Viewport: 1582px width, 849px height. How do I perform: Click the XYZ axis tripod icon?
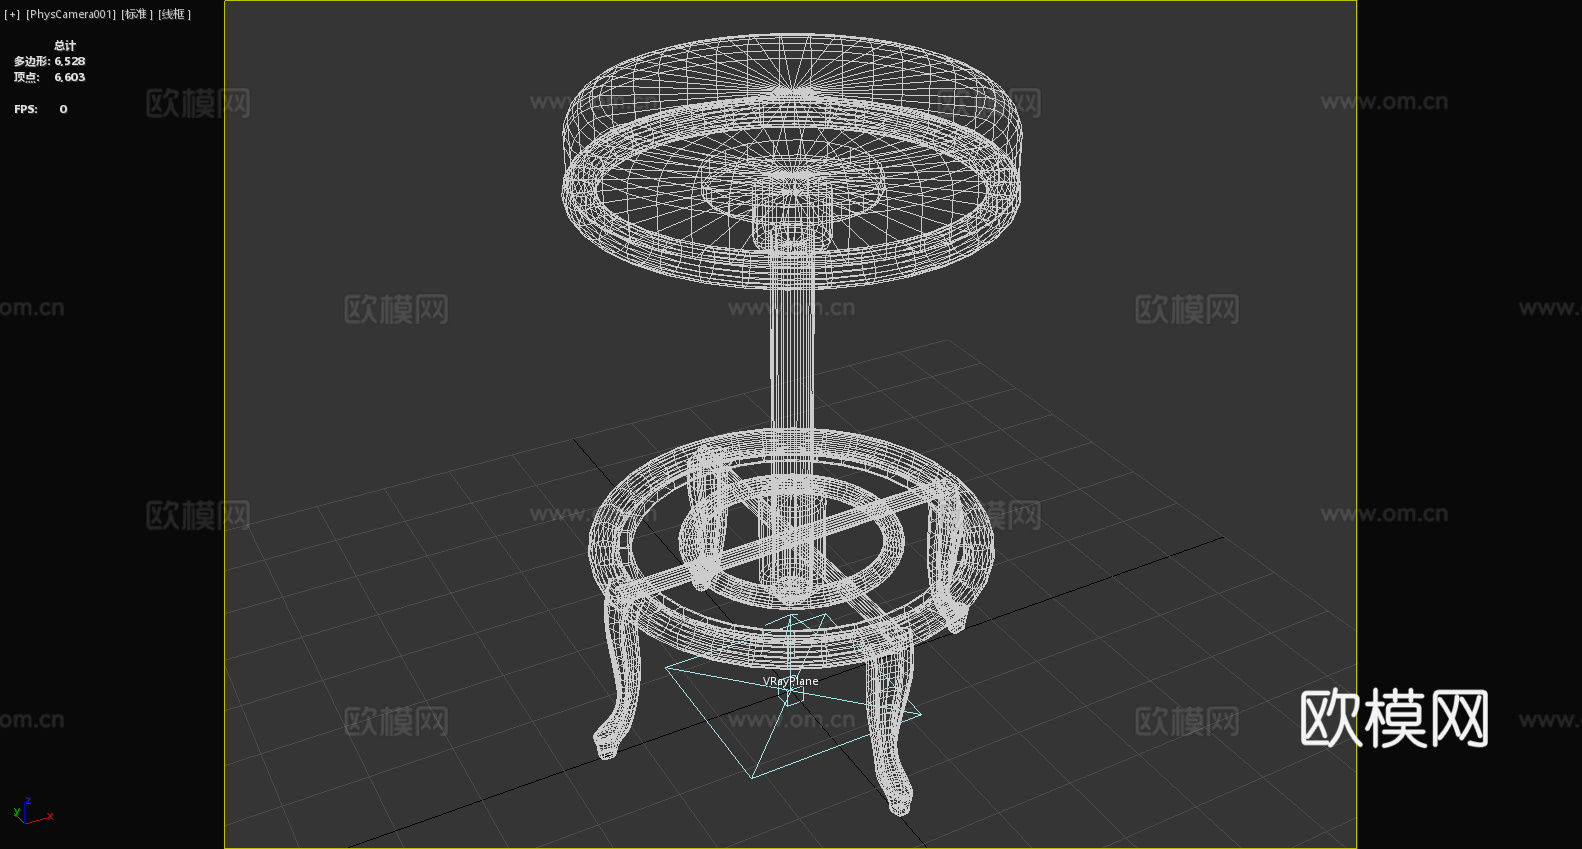tap(32, 811)
